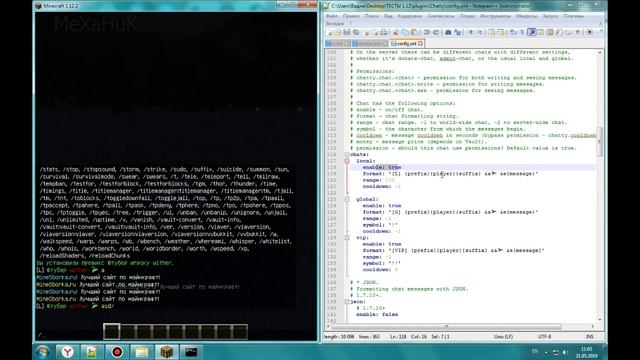Click the Record Macro red dot icon
Viewport: 640px width, 360px height.
click(590, 32)
